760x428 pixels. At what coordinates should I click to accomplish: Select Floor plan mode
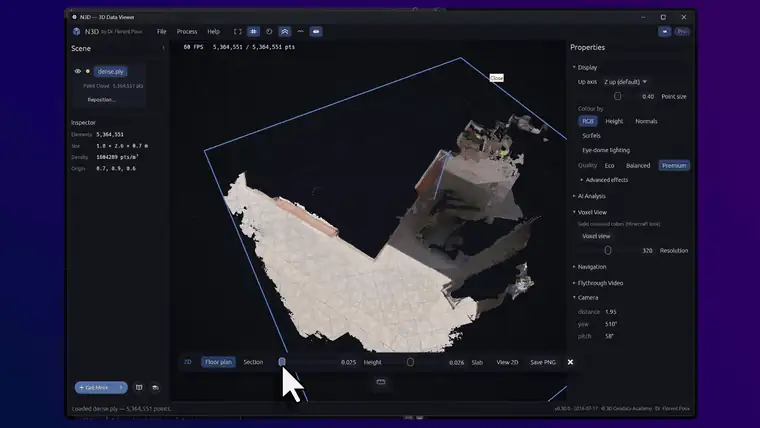(x=218, y=362)
